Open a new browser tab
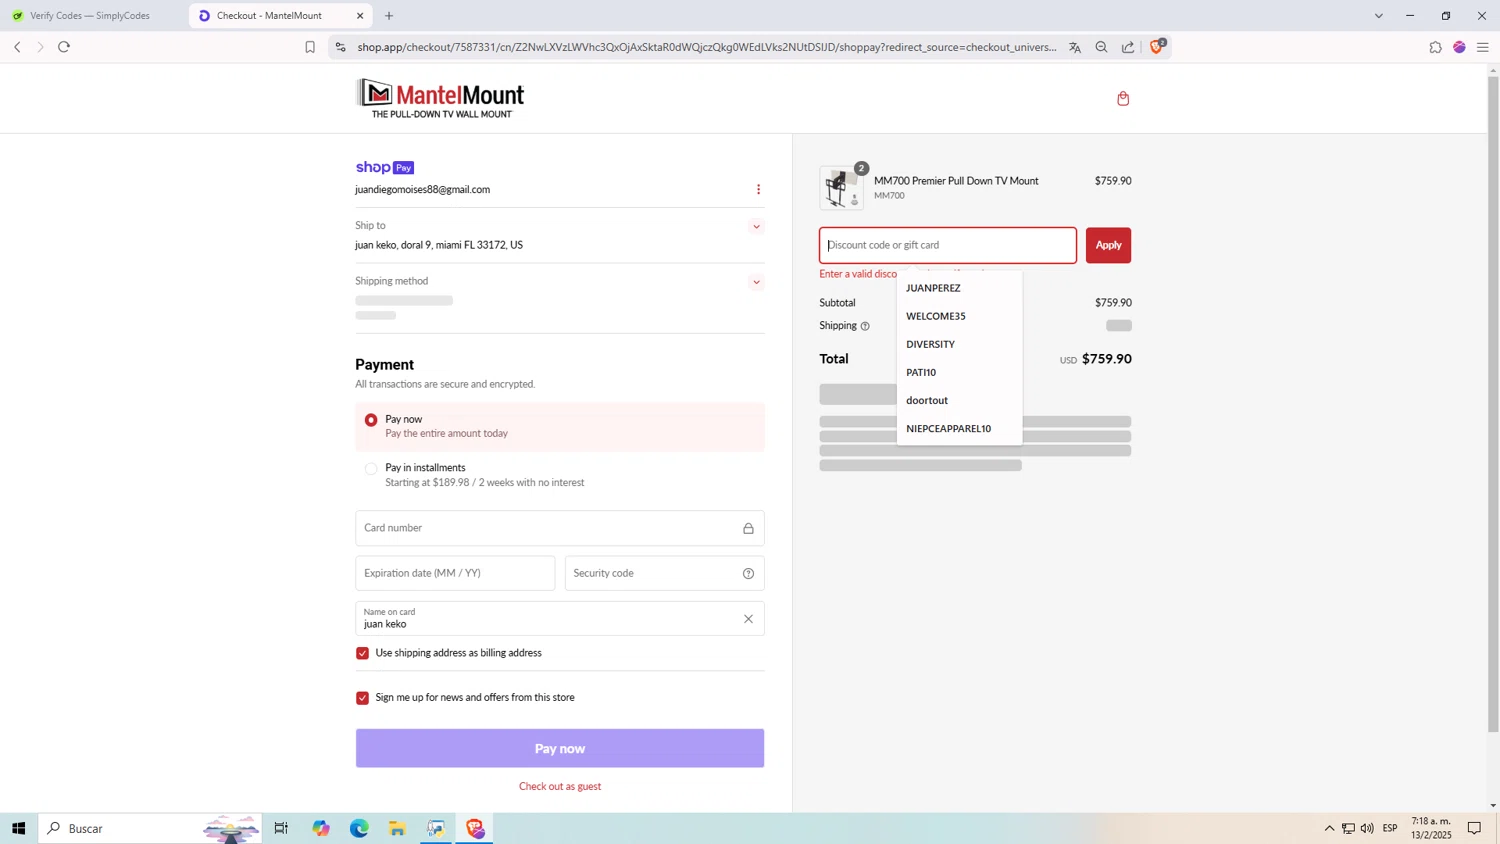The height and width of the screenshot is (844, 1500). point(389,16)
